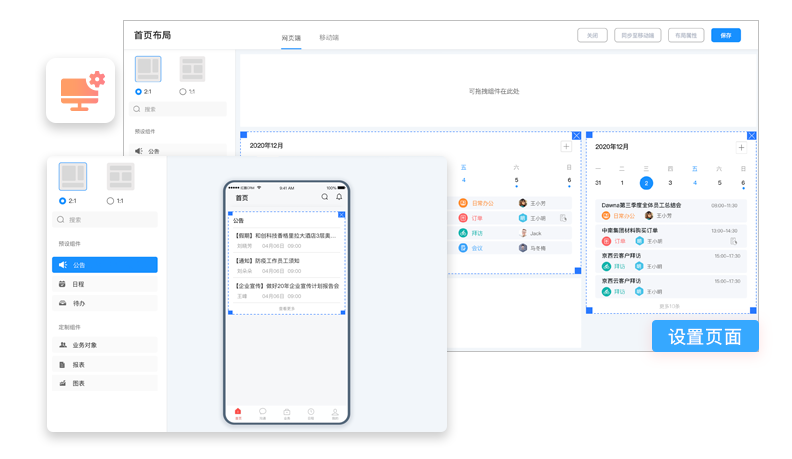The width and height of the screenshot is (792, 459).
Task: Click the 搜索 field in the front panel
Action: click(105, 220)
